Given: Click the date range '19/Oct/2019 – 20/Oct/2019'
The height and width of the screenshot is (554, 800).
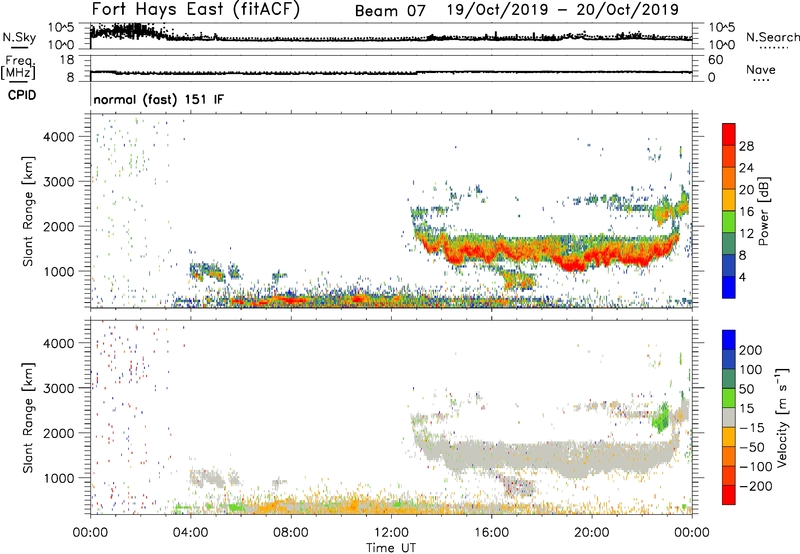Looking at the screenshot, I should [563, 10].
